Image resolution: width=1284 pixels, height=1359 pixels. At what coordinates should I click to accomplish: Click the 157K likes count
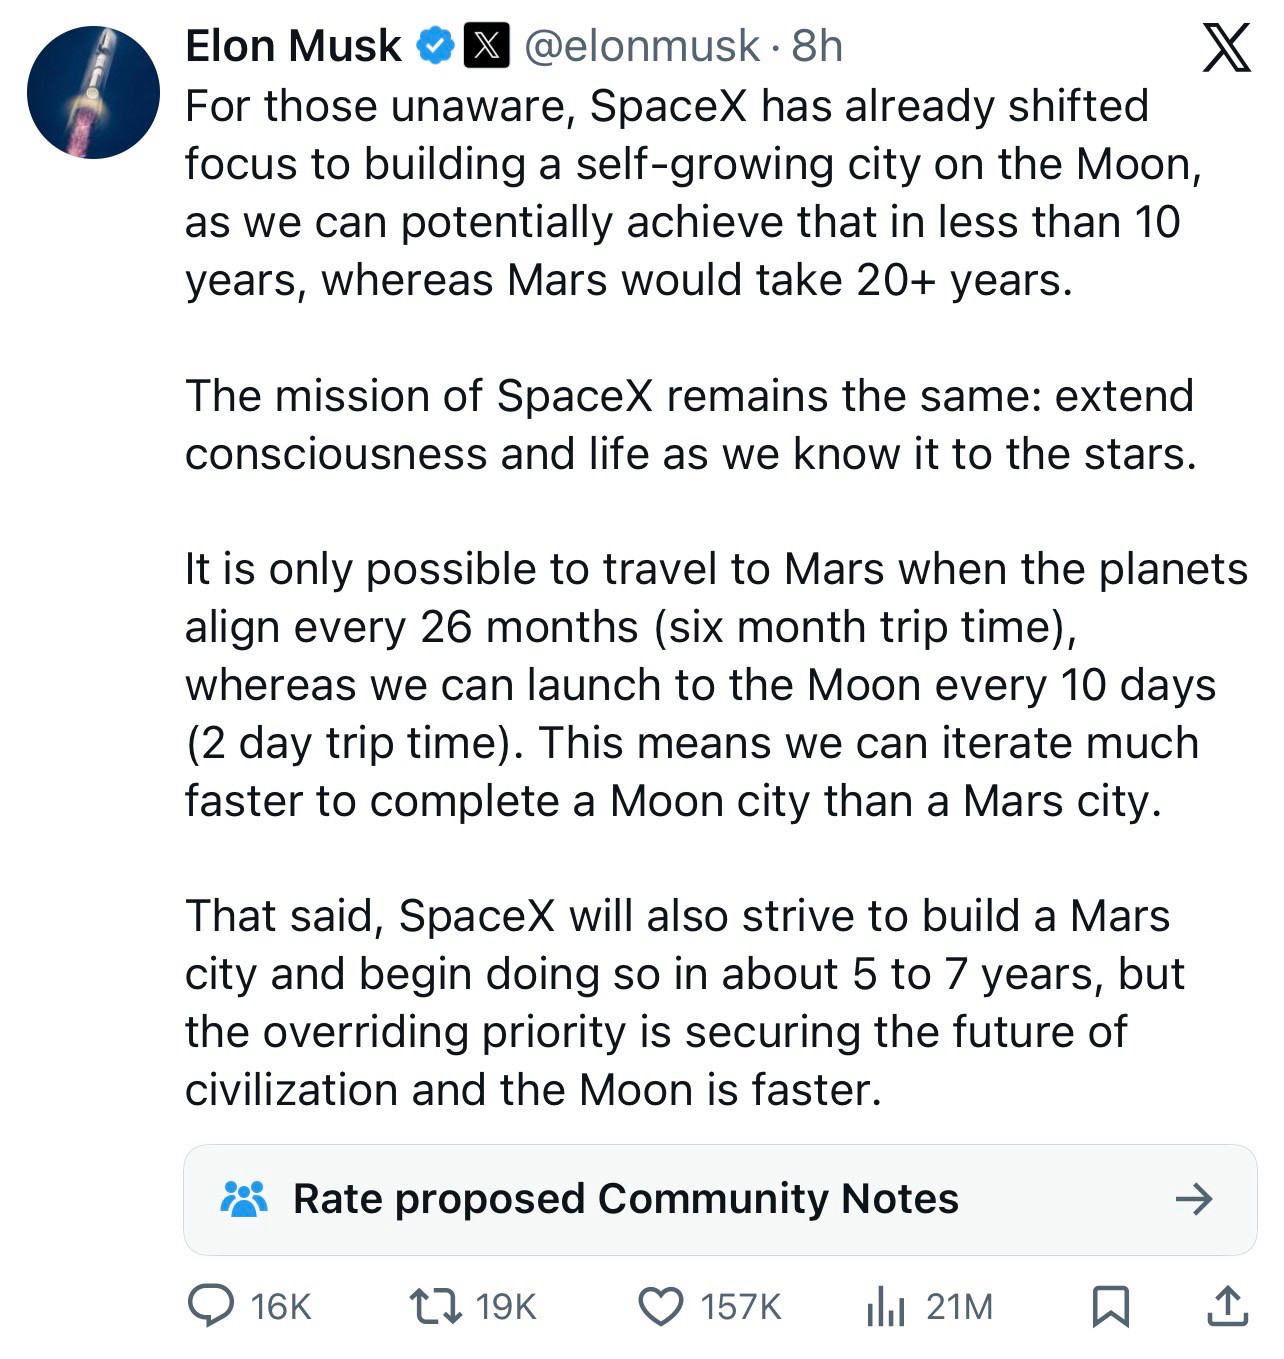pyautogui.click(x=740, y=1307)
